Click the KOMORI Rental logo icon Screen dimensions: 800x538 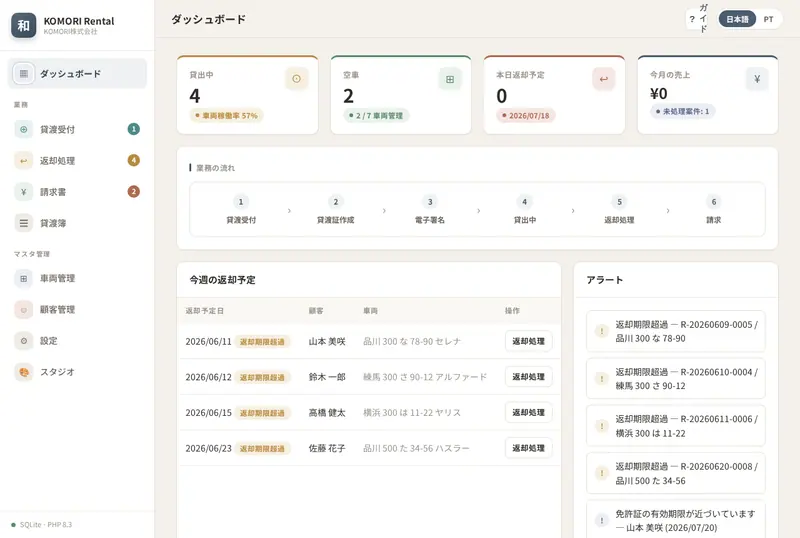[23, 25]
